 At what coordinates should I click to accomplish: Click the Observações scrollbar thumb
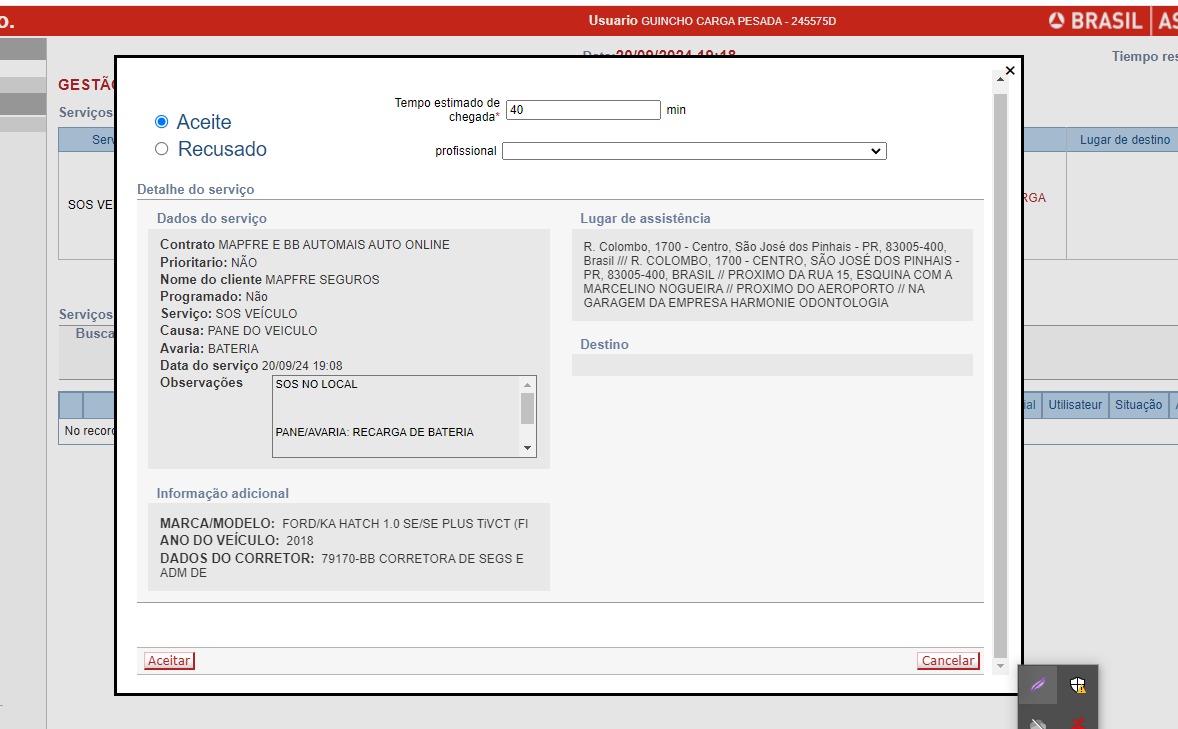[x=528, y=408]
